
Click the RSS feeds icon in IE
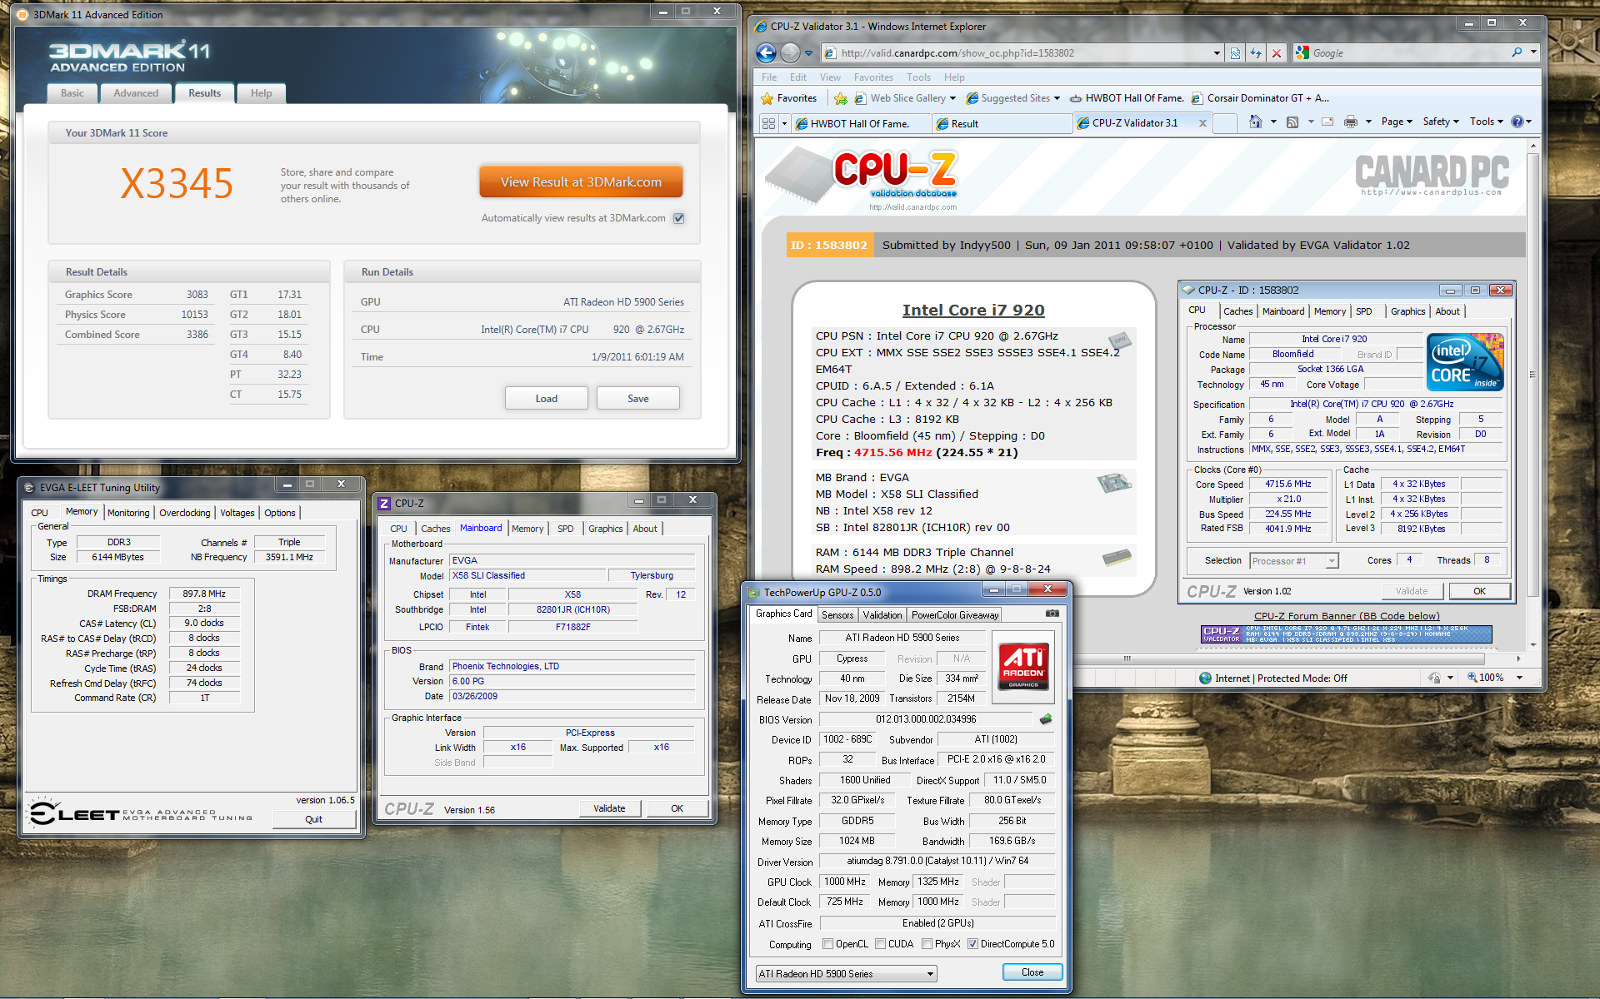pos(1292,122)
